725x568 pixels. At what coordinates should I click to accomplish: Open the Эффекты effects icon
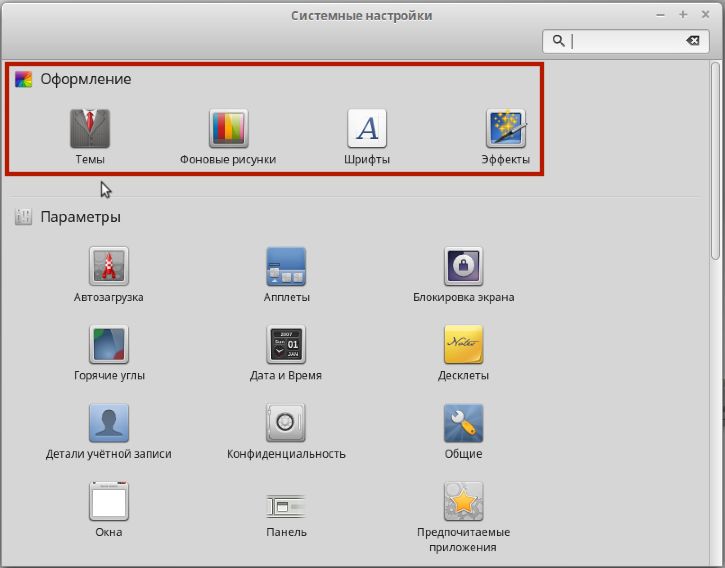tap(506, 129)
